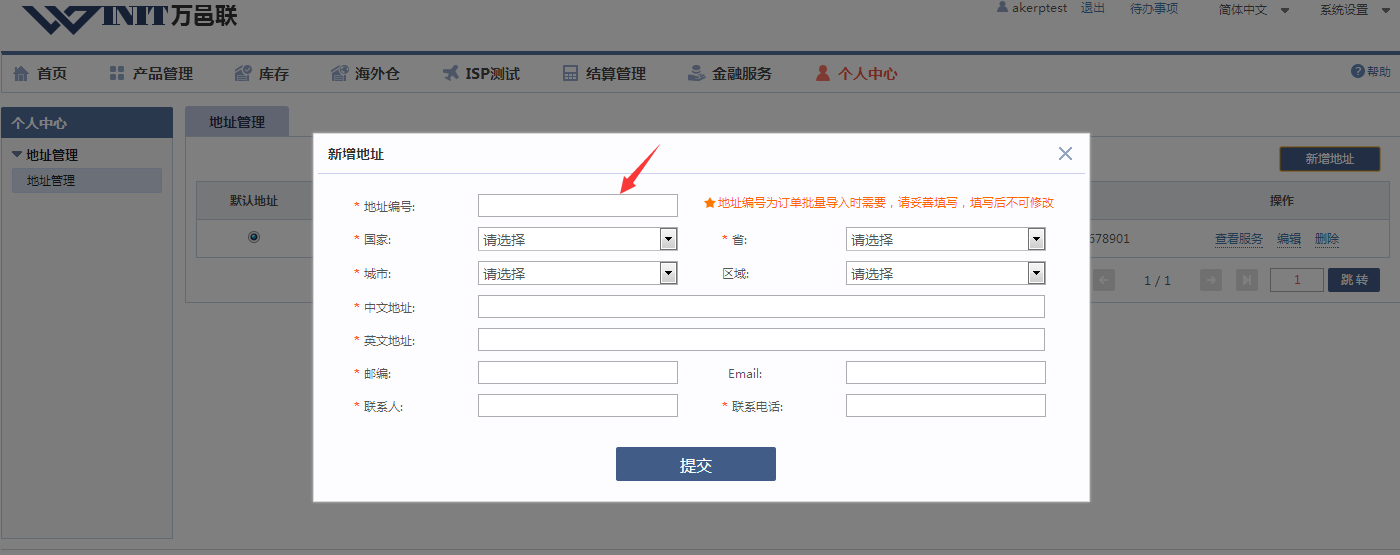Click the grid icon for 产品管理

click(117, 73)
